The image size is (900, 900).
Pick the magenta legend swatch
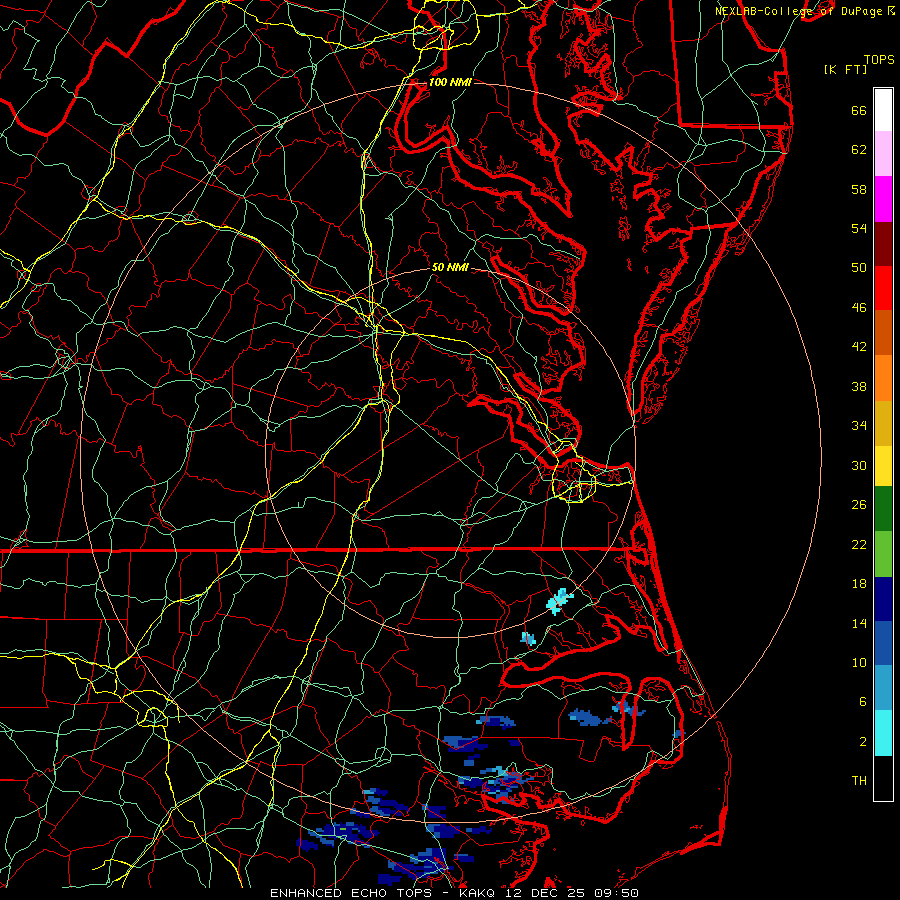[x=883, y=199]
